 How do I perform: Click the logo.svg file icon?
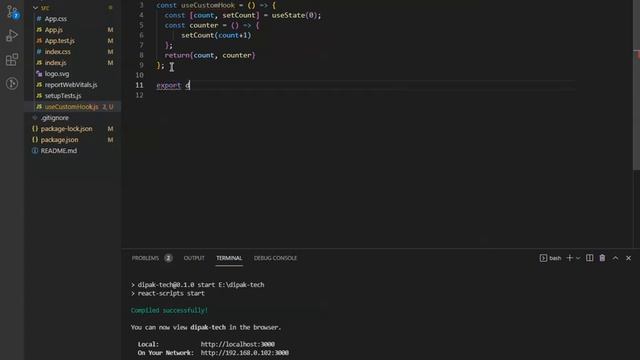coord(39,74)
